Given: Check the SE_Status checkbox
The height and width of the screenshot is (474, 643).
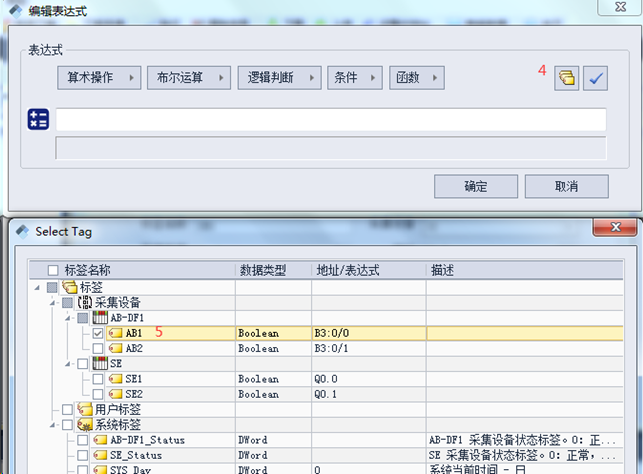Looking at the screenshot, I should pos(82,455).
